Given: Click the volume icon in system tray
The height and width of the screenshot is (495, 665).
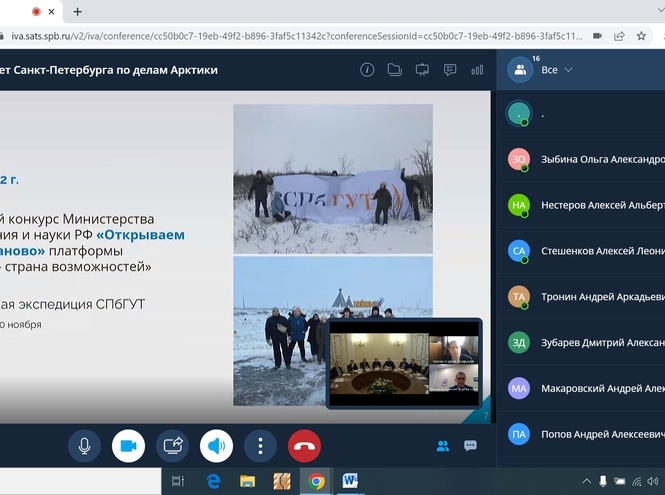Looking at the screenshot, I should (652, 481).
